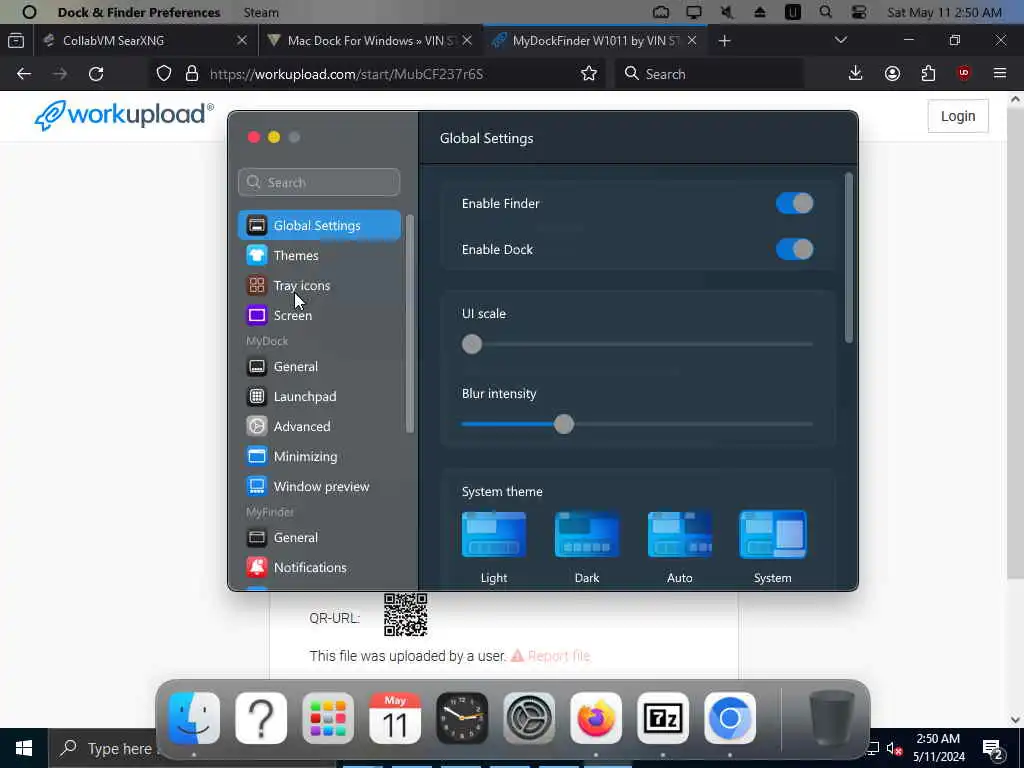
Task: Open the Themes settings section
Action: 319,255
